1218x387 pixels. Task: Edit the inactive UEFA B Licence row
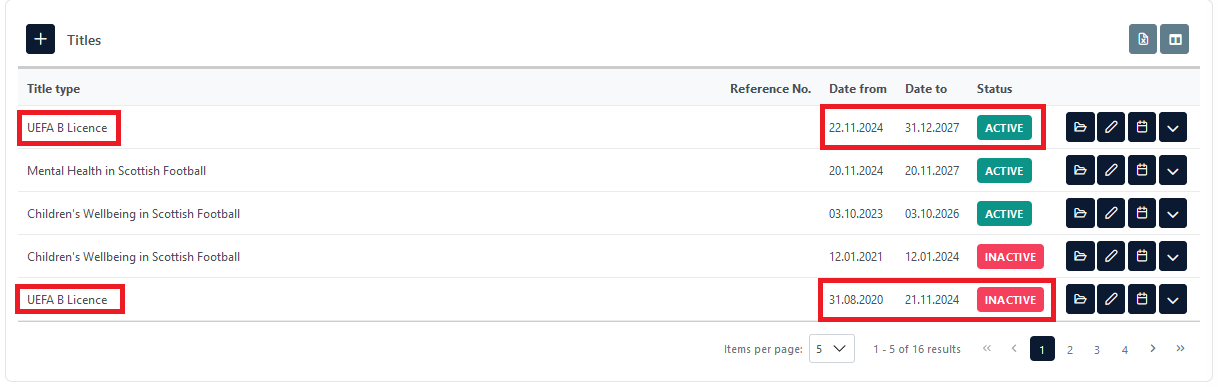coord(1111,299)
